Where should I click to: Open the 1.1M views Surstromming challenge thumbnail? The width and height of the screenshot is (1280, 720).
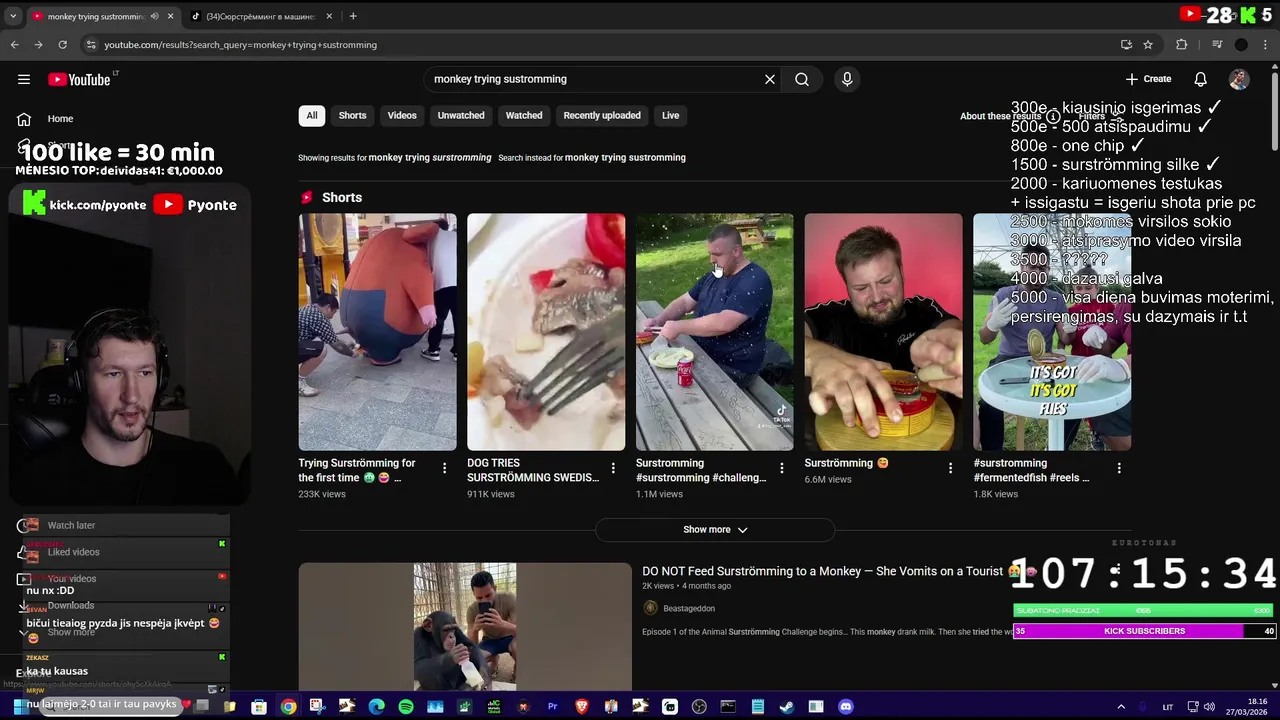pyautogui.click(x=715, y=332)
